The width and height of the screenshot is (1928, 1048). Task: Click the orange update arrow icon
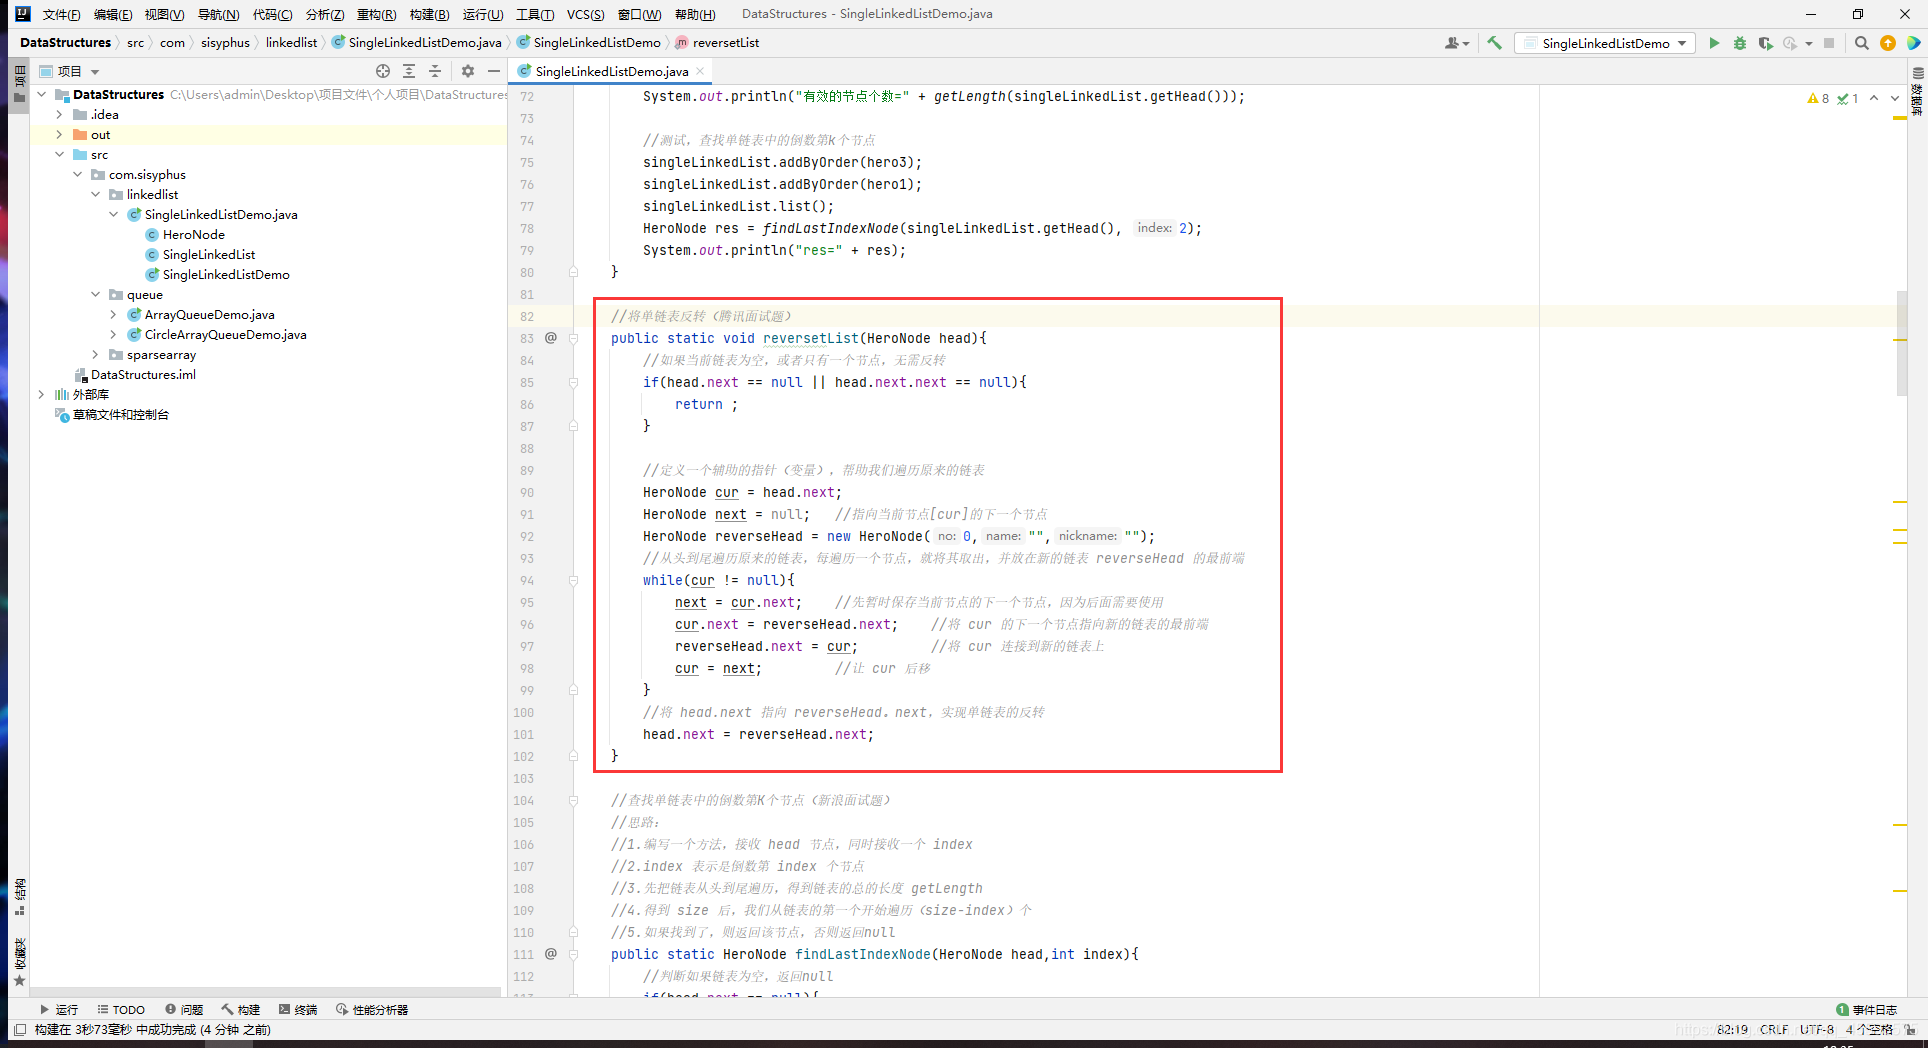coord(1888,43)
